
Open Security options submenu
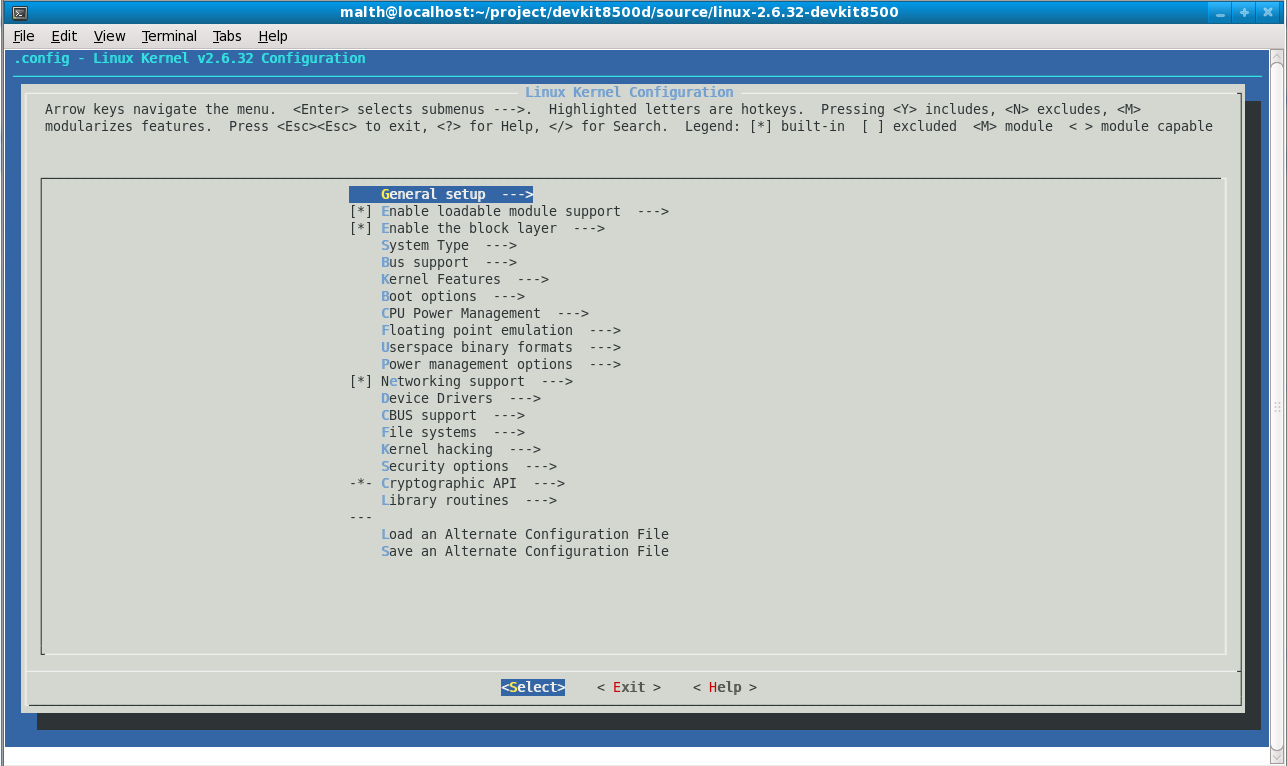coord(469,466)
